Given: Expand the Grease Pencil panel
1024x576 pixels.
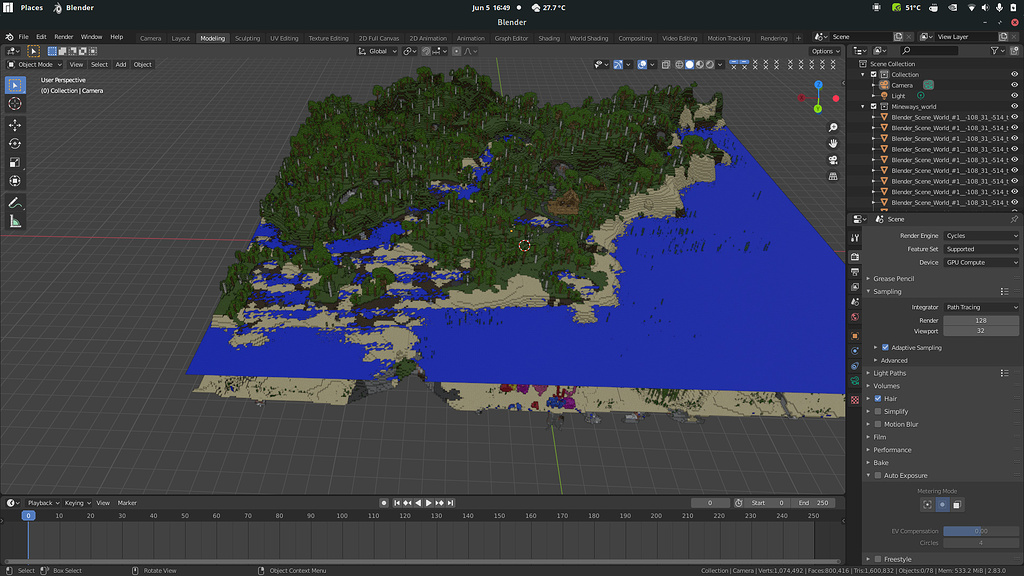Looking at the screenshot, I should tap(893, 278).
